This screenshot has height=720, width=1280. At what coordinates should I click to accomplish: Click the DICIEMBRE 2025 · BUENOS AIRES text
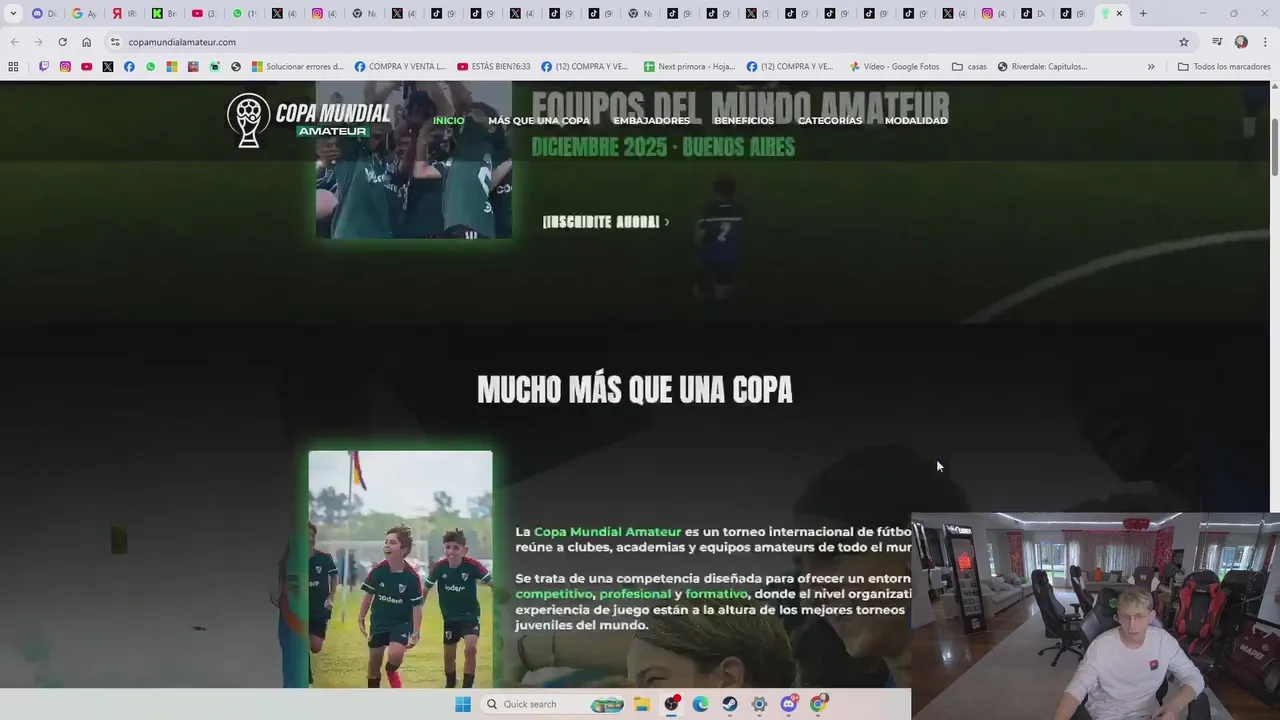663,147
